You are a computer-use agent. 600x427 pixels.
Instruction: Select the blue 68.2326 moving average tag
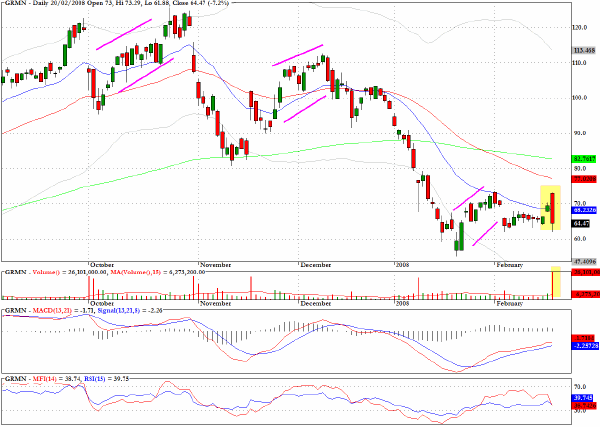(x=584, y=210)
